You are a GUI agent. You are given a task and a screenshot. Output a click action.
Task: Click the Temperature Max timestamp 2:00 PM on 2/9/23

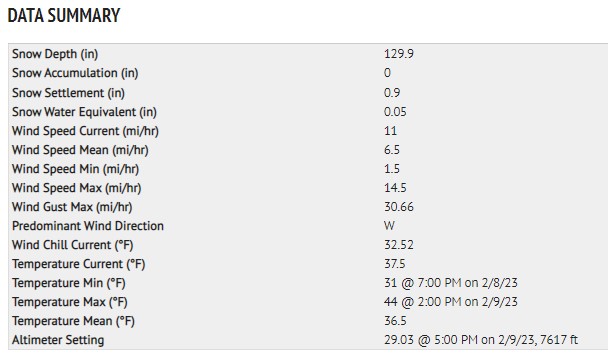[x=467, y=302]
